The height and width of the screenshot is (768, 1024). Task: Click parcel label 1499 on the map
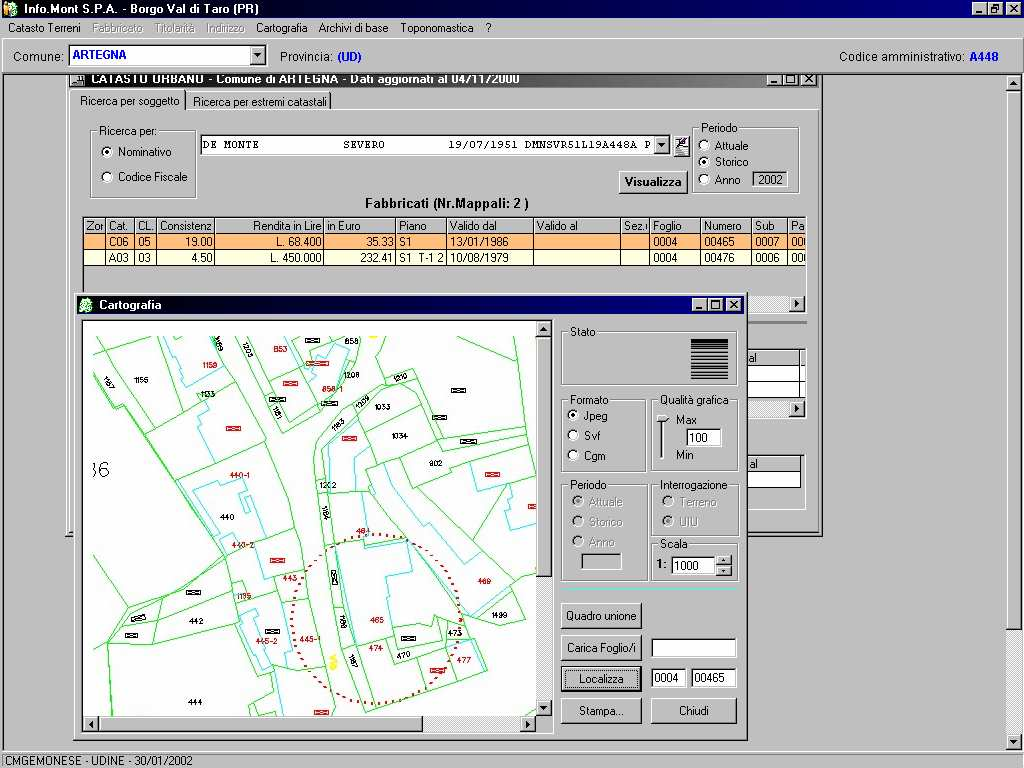coord(500,615)
